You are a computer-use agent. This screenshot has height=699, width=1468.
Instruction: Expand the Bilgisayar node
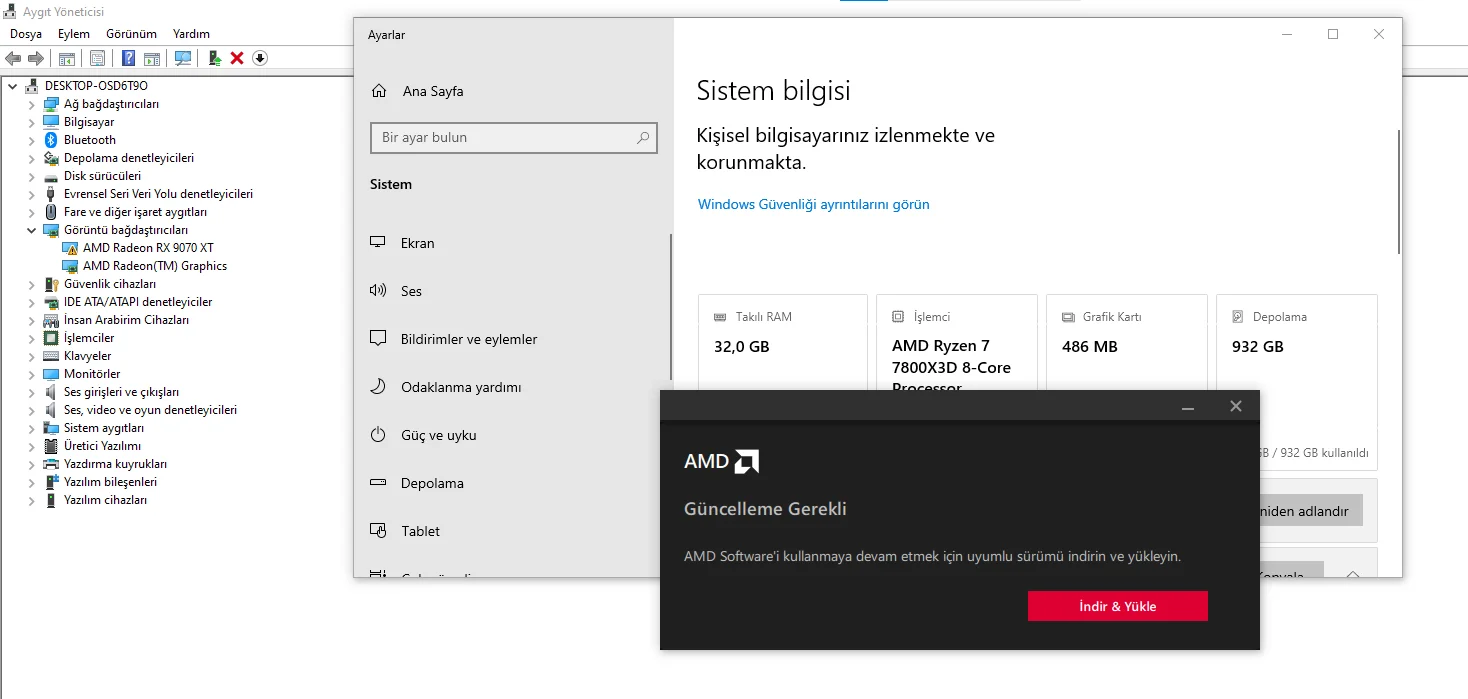pyautogui.click(x=31, y=122)
